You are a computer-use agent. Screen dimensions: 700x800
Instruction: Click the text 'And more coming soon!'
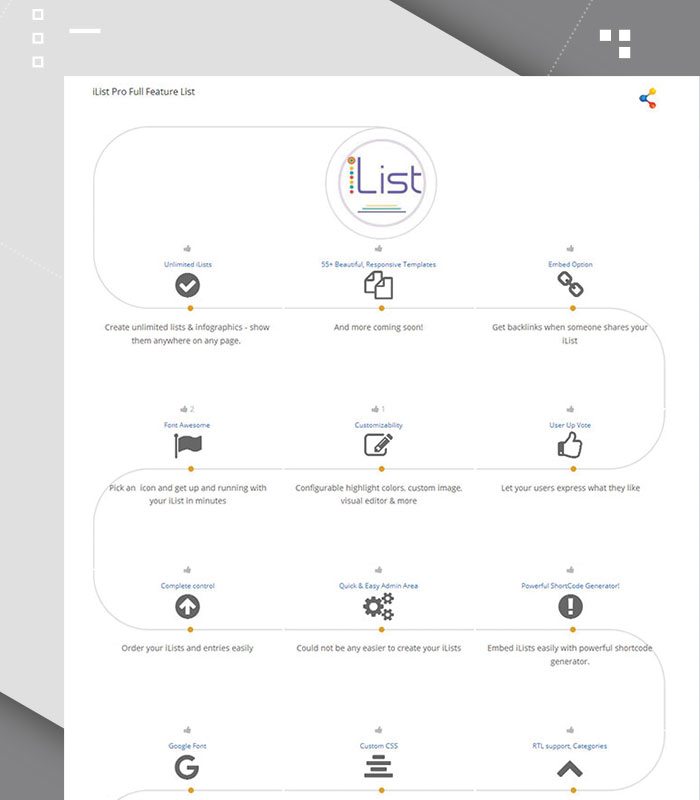click(379, 327)
